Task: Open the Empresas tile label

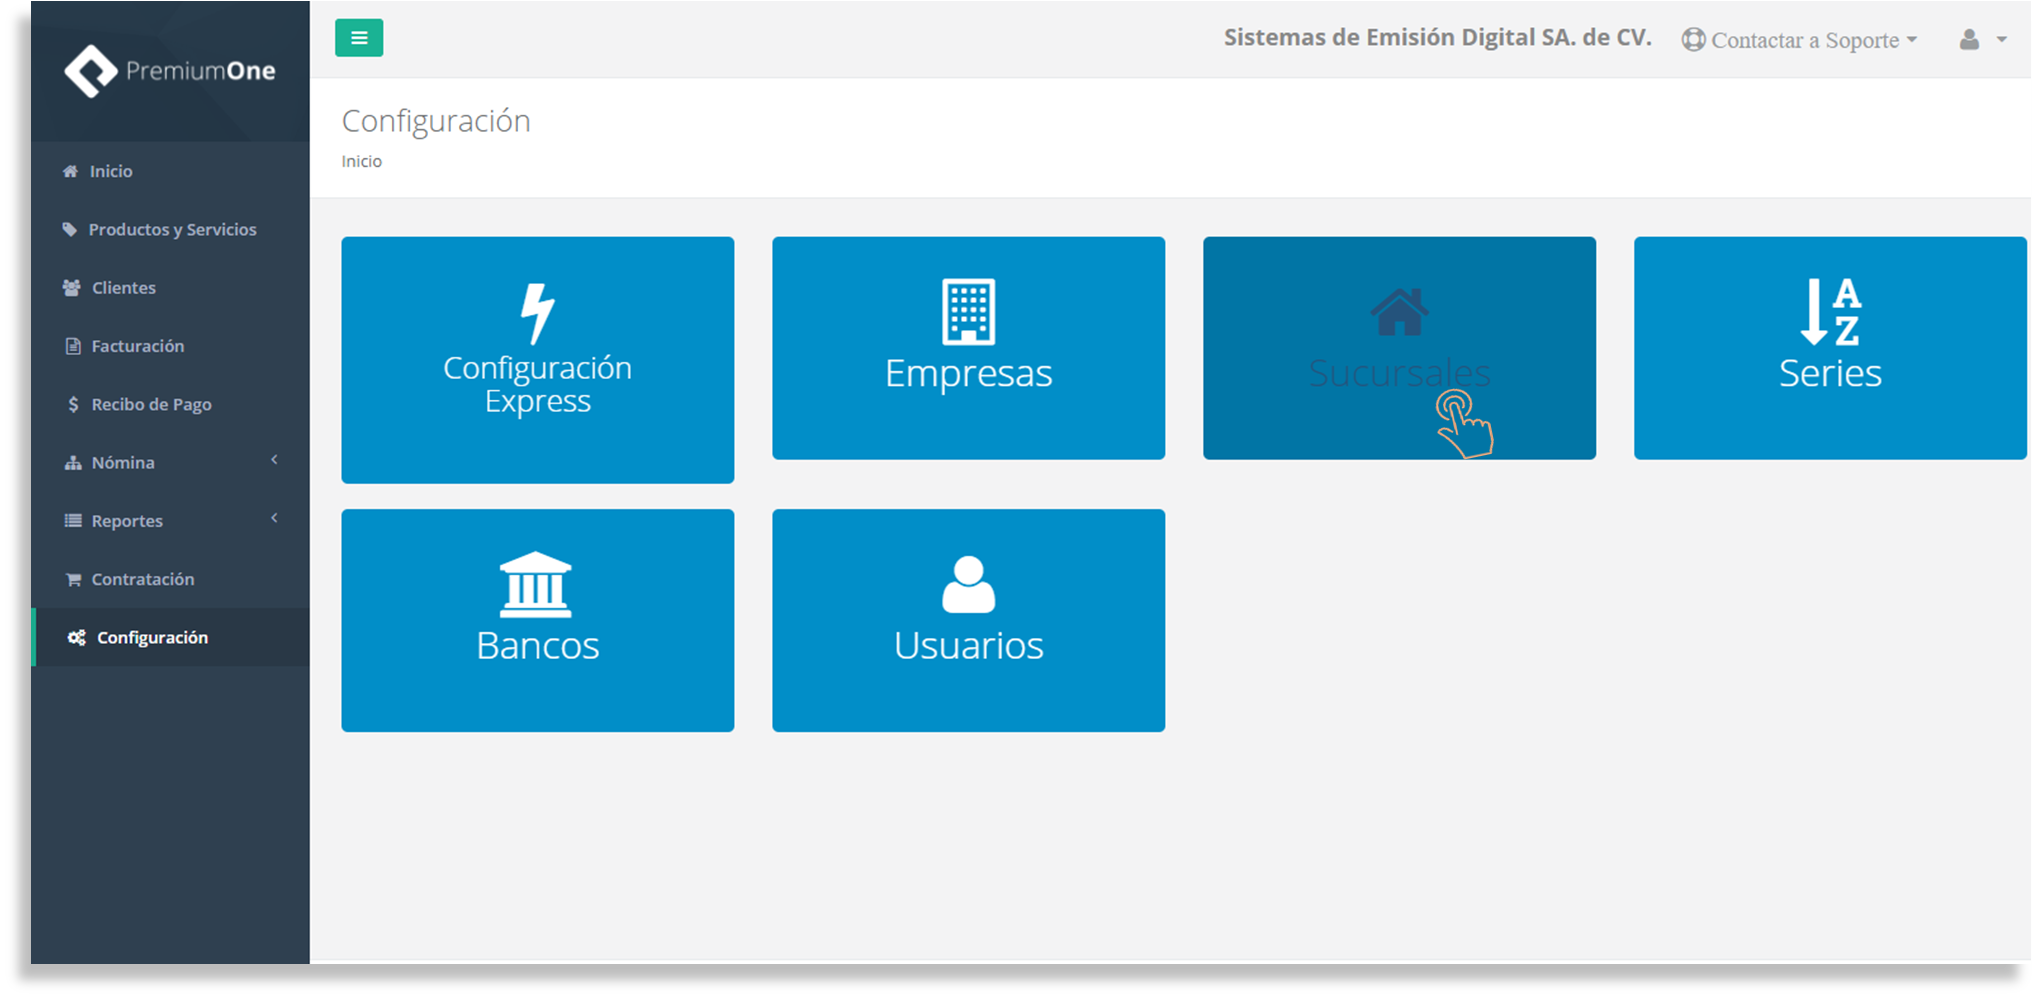Action: [x=969, y=373]
